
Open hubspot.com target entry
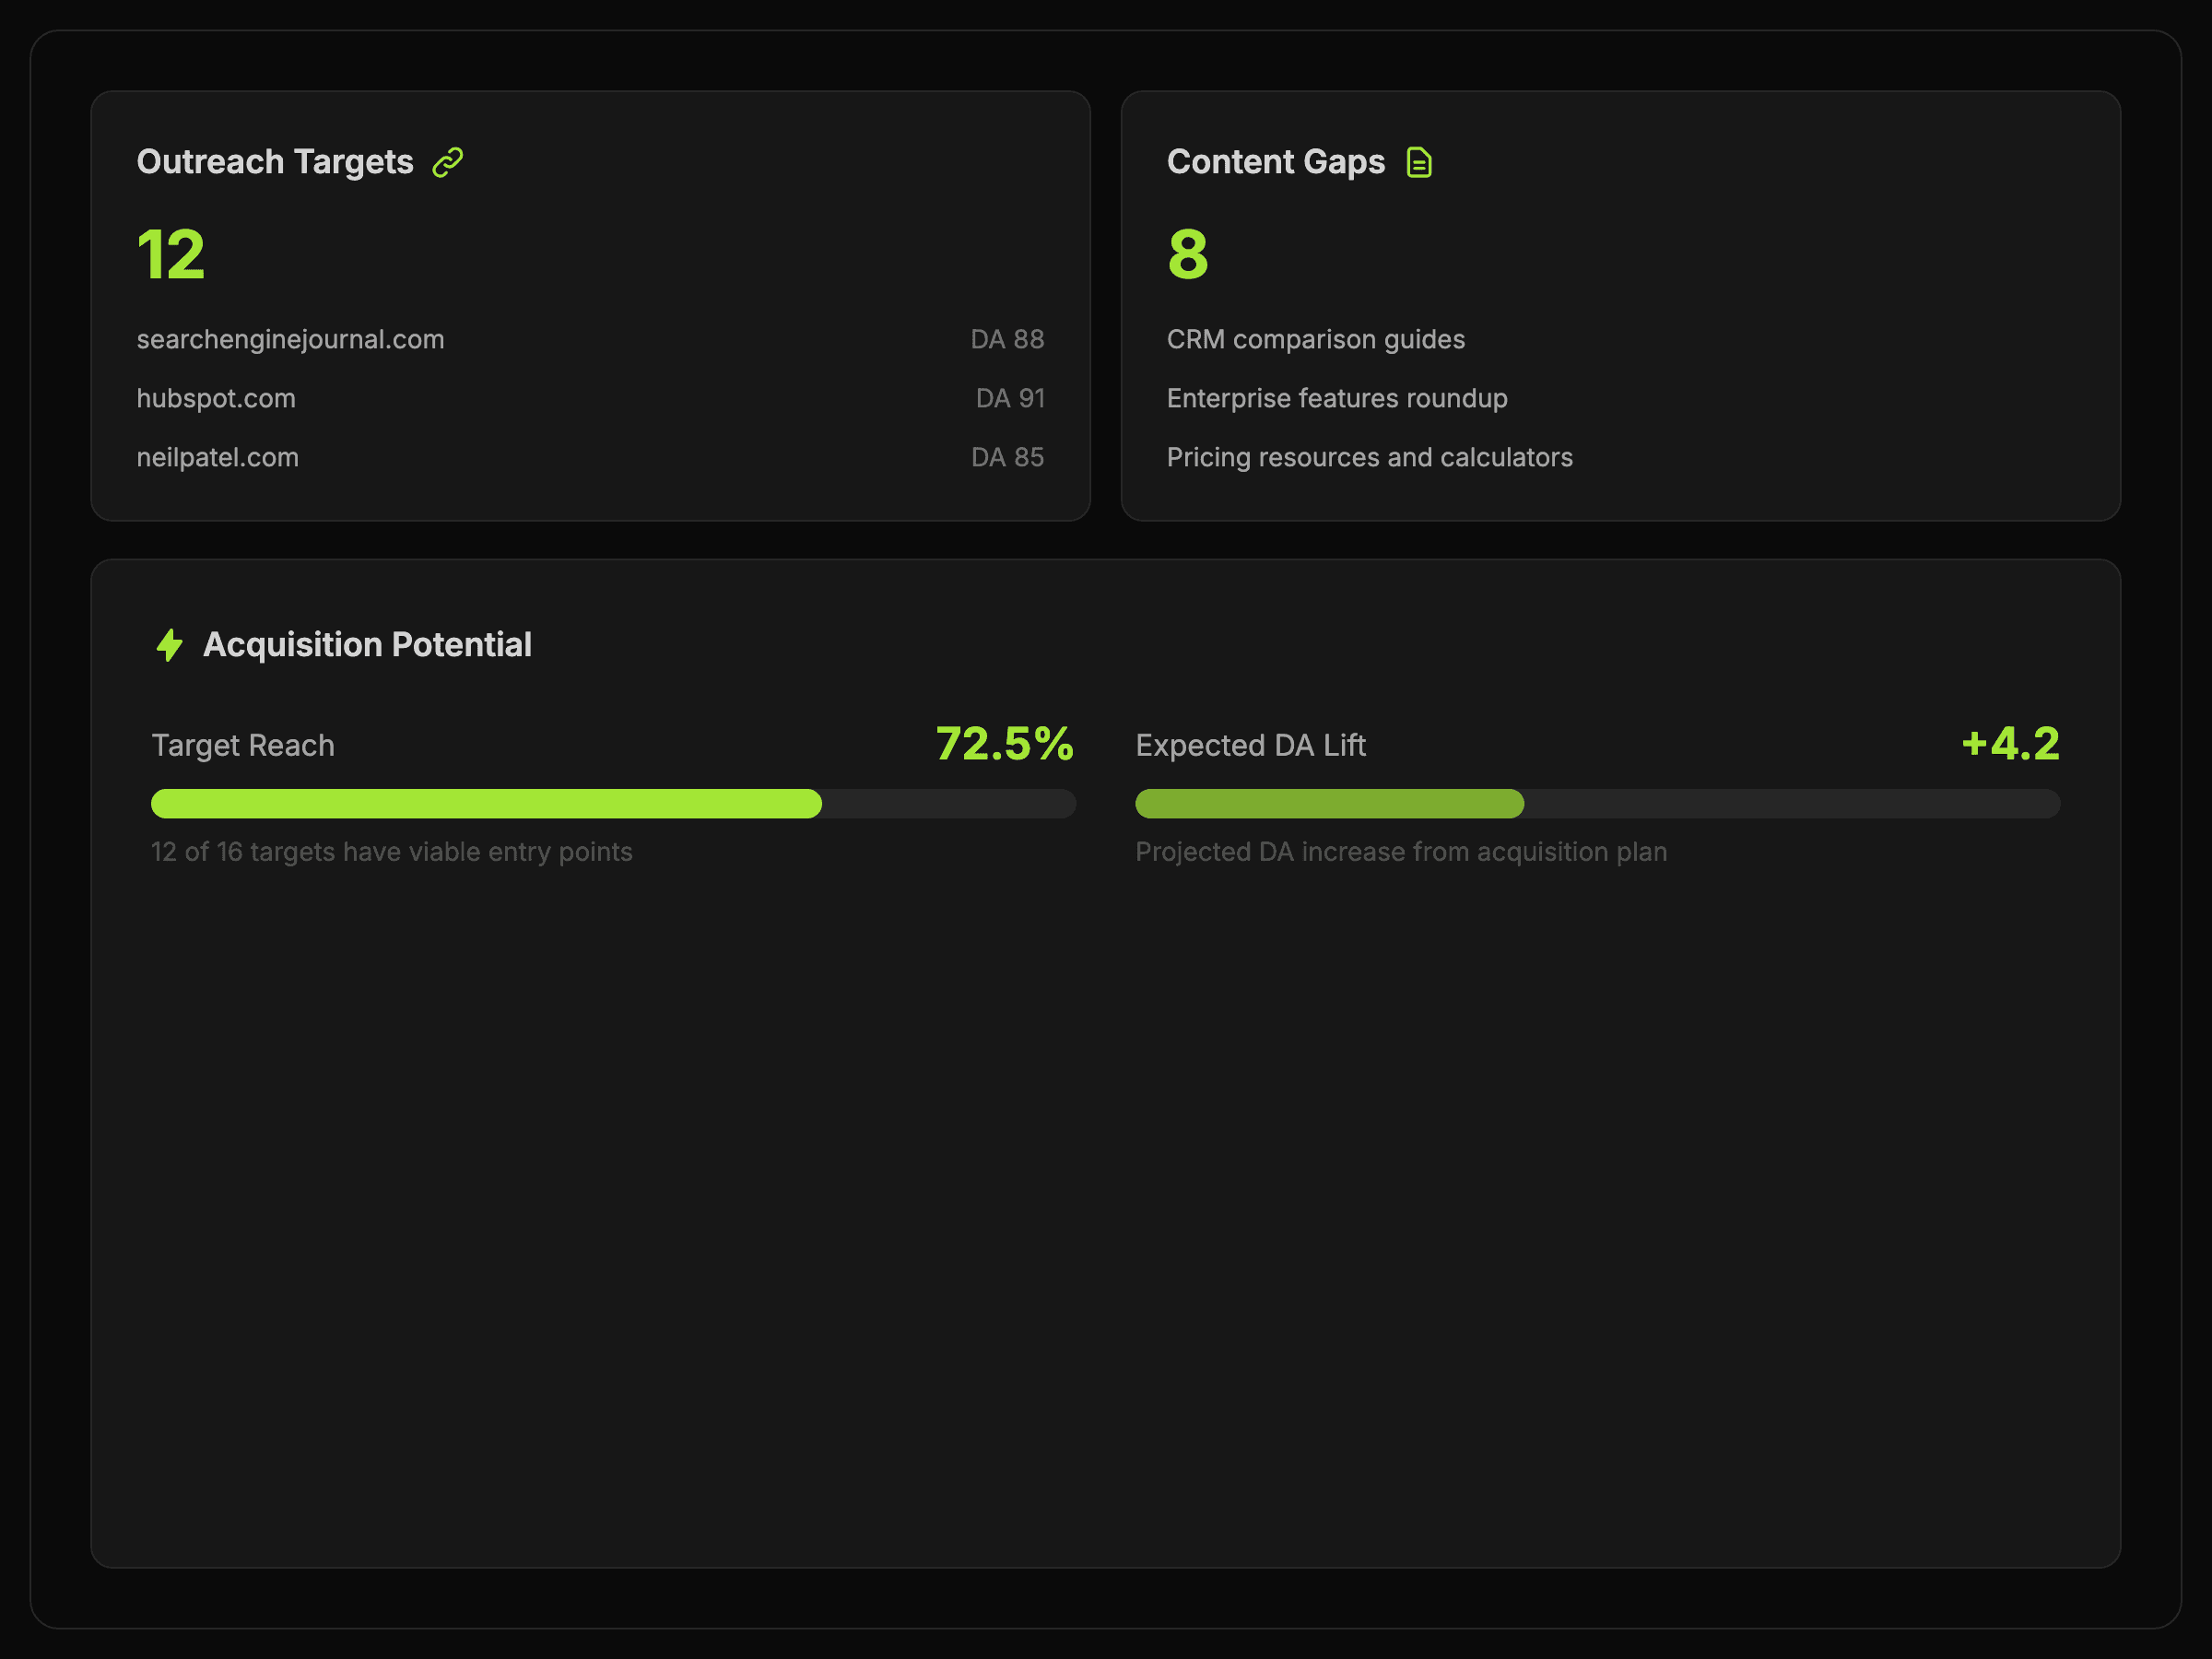pyautogui.click(x=216, y=399)
